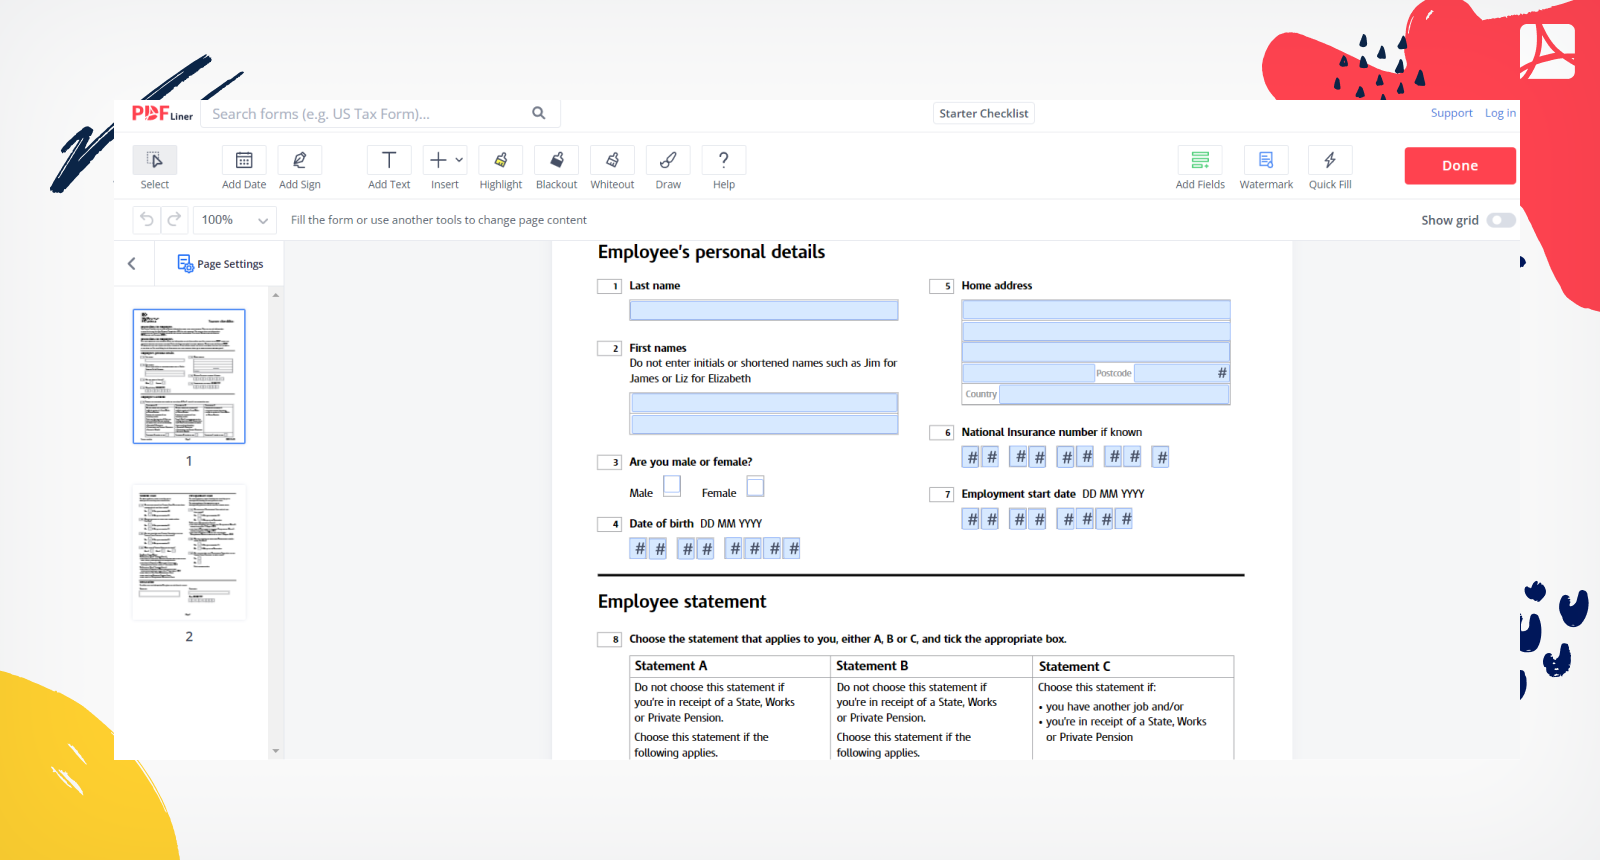
Task: Click the Support link
Action: [x=1451, y=113]
